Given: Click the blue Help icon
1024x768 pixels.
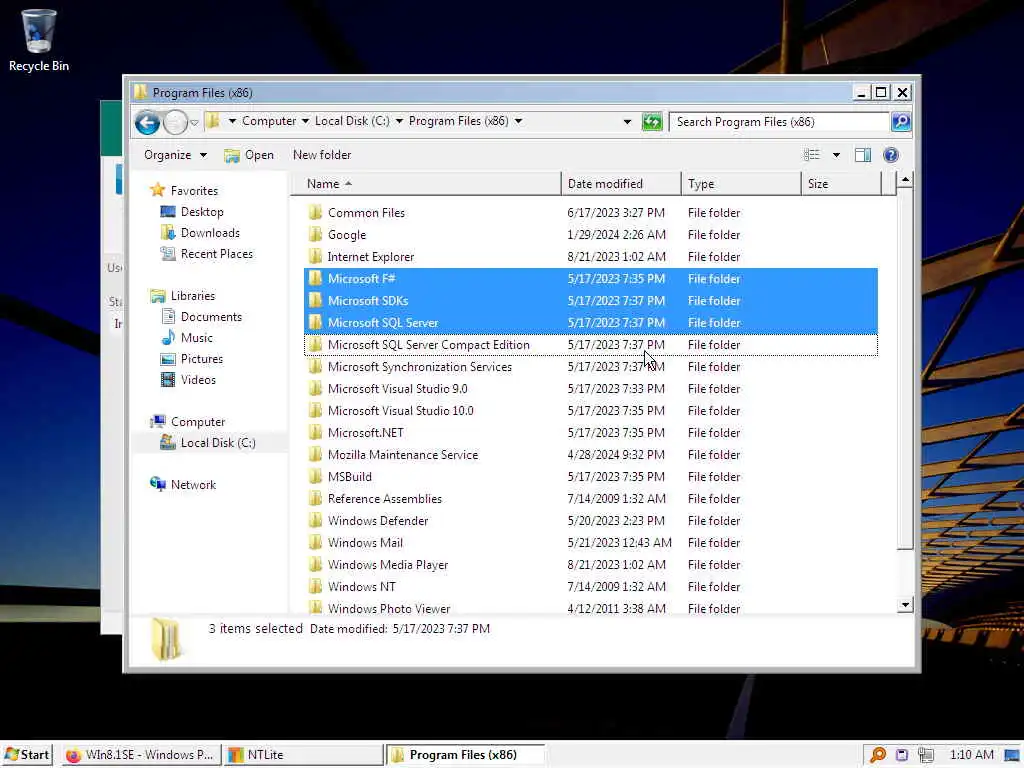Looking at the screenshot, I should (891, 155).
